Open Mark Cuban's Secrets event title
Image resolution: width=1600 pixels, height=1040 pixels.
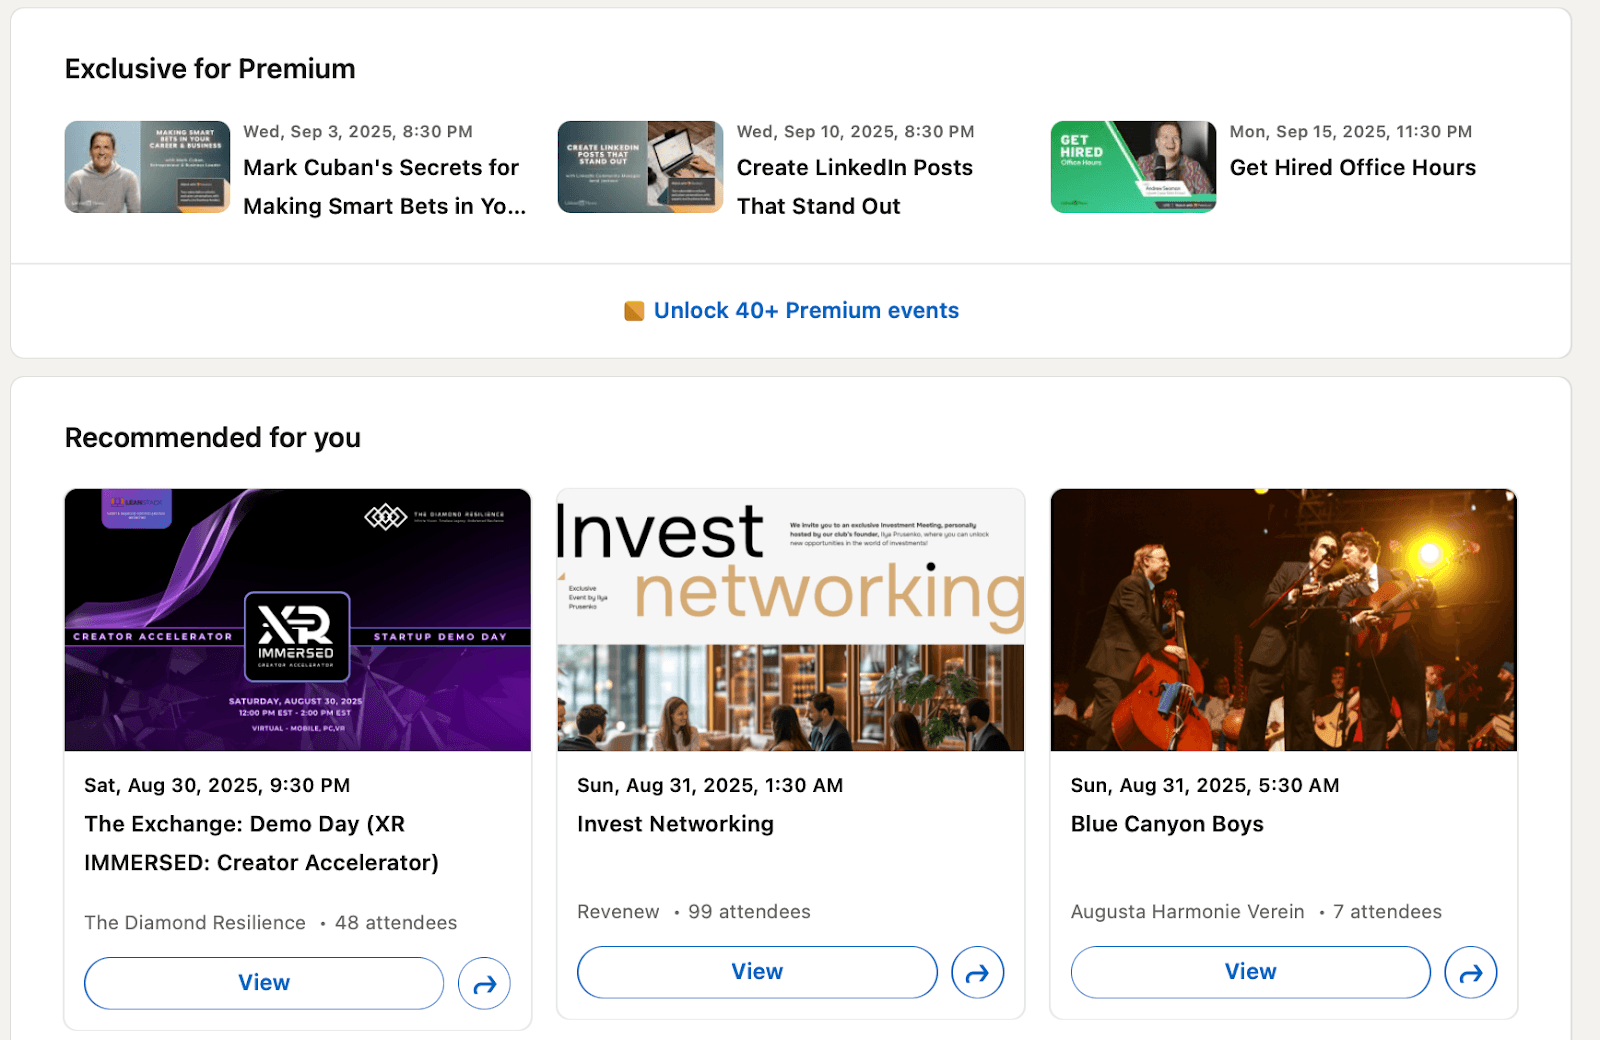(385, 187)
